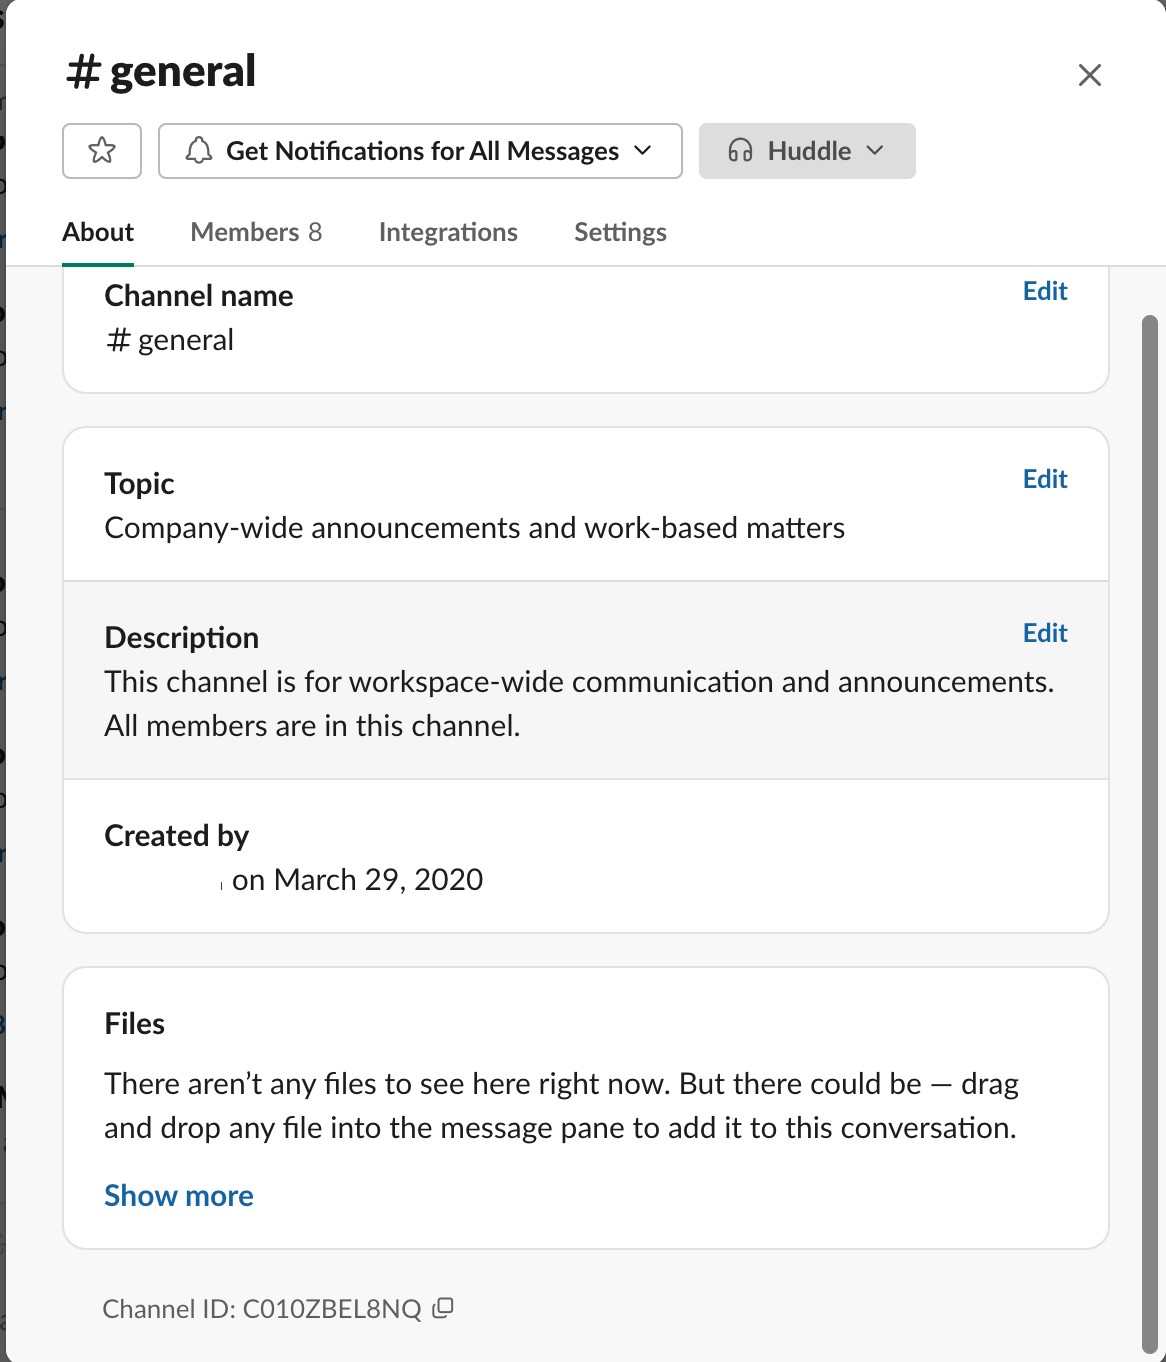The width and height of the screenshot is (1166, 1362).
Task: Select the Channel ID text C010ZBEL8NQ
Action: pyautogui.click(x=332, y=1309)
